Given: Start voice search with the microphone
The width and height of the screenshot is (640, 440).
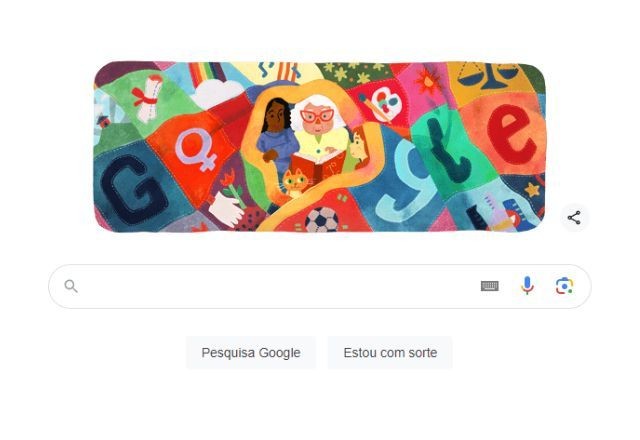Looking at the screenshot, I should [x=527, y=286].
